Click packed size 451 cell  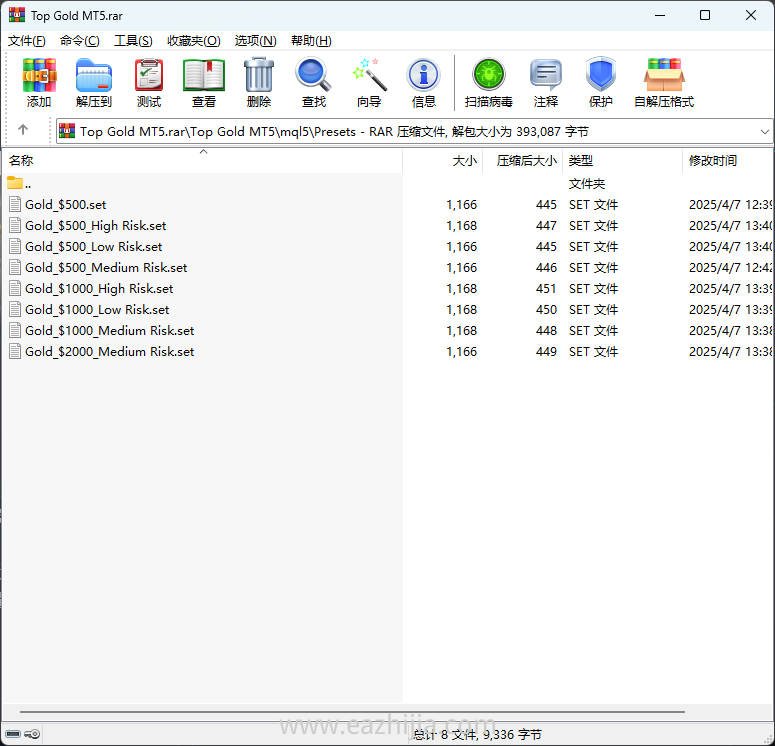pyautogui.click(x=546, y=288)
